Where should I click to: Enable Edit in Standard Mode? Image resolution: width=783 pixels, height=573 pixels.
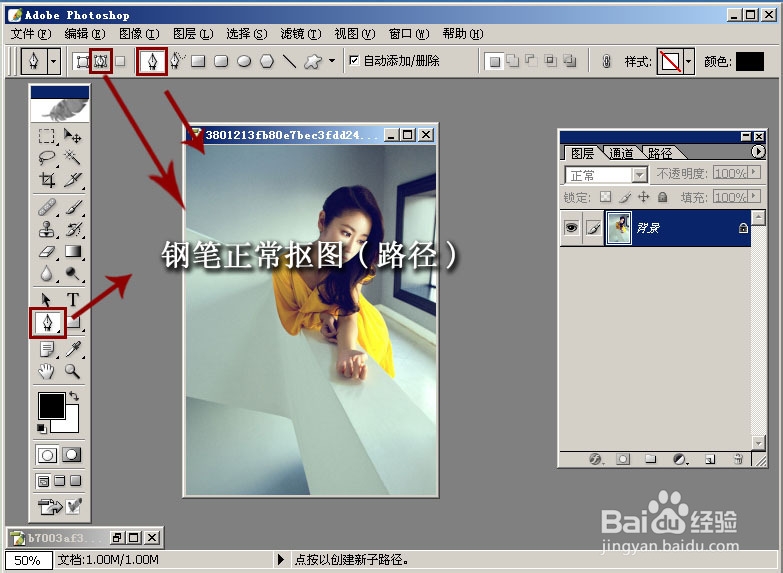click(47, 455)
